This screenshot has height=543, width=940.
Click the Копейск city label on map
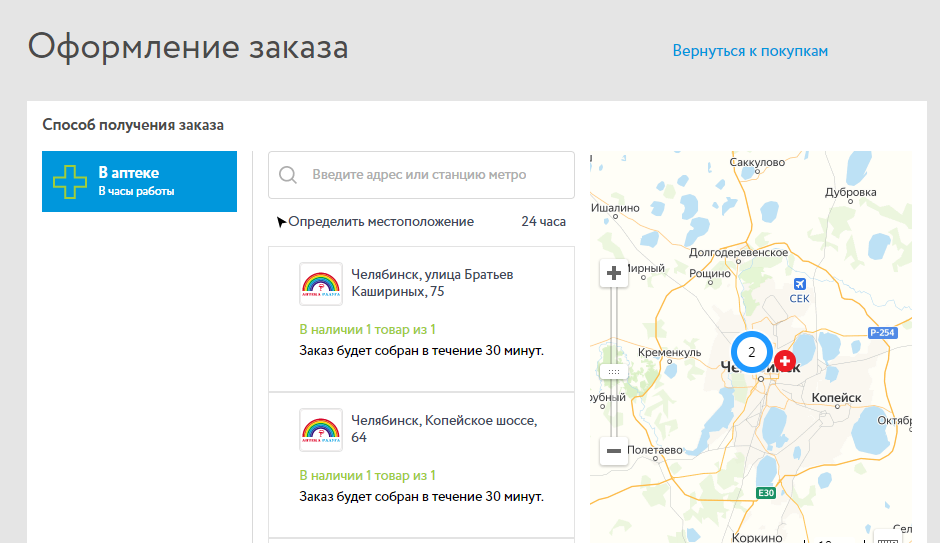[836, 397]
